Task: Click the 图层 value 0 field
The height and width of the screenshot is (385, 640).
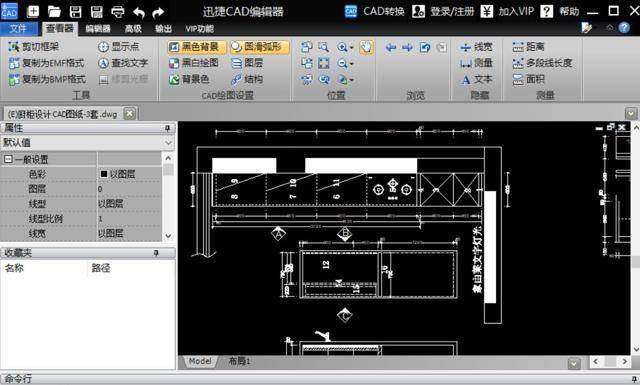Action: click(129, 189)
